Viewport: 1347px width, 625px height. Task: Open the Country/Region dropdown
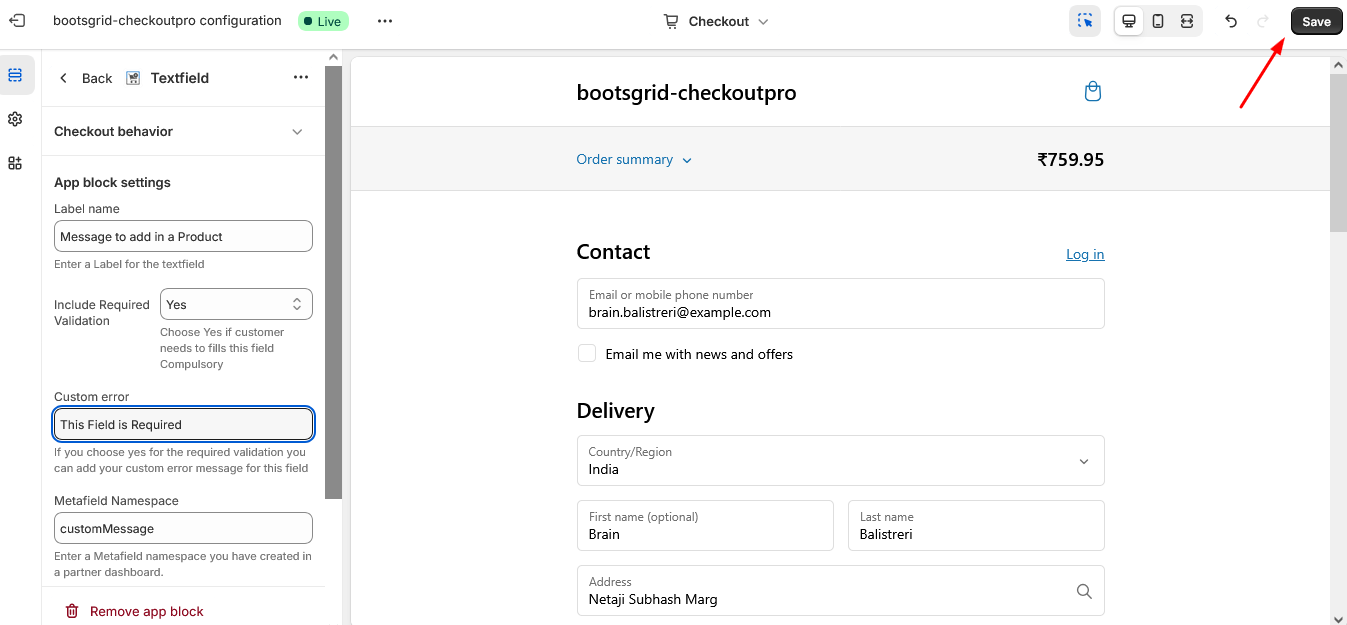click(x=840, y=460)
